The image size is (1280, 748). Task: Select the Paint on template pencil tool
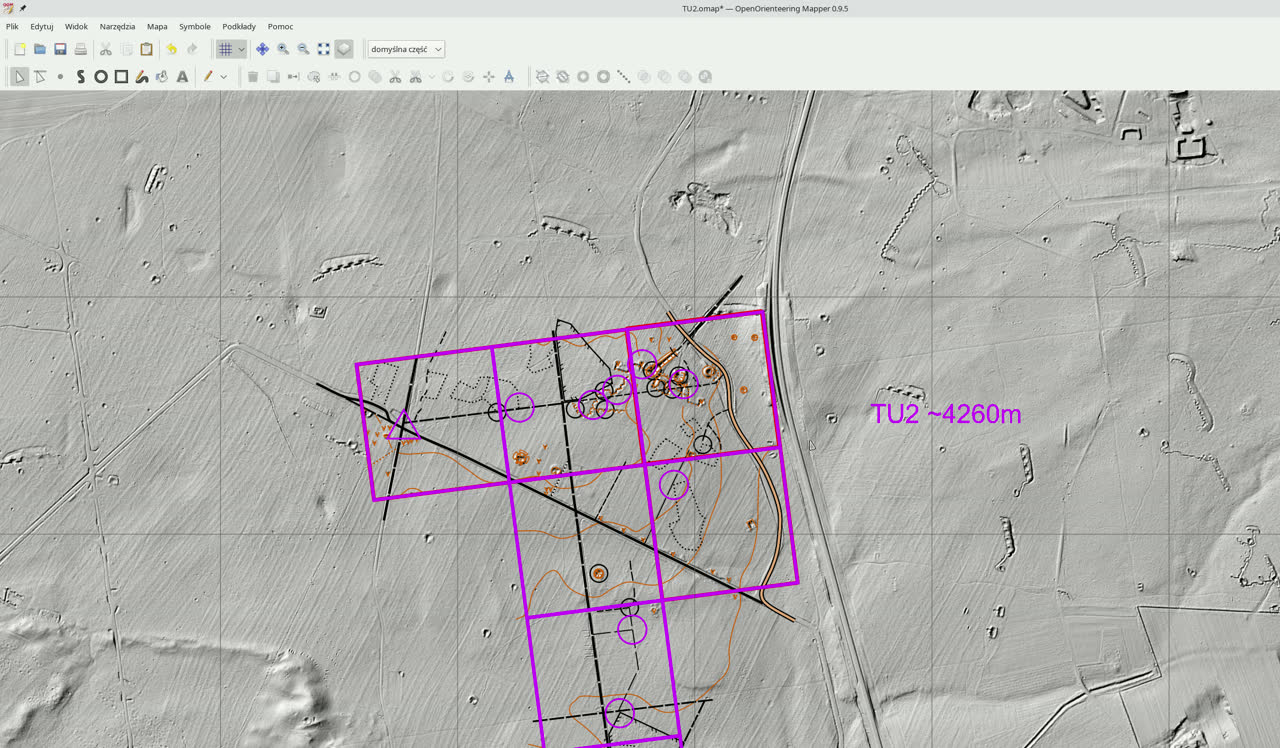208,76
